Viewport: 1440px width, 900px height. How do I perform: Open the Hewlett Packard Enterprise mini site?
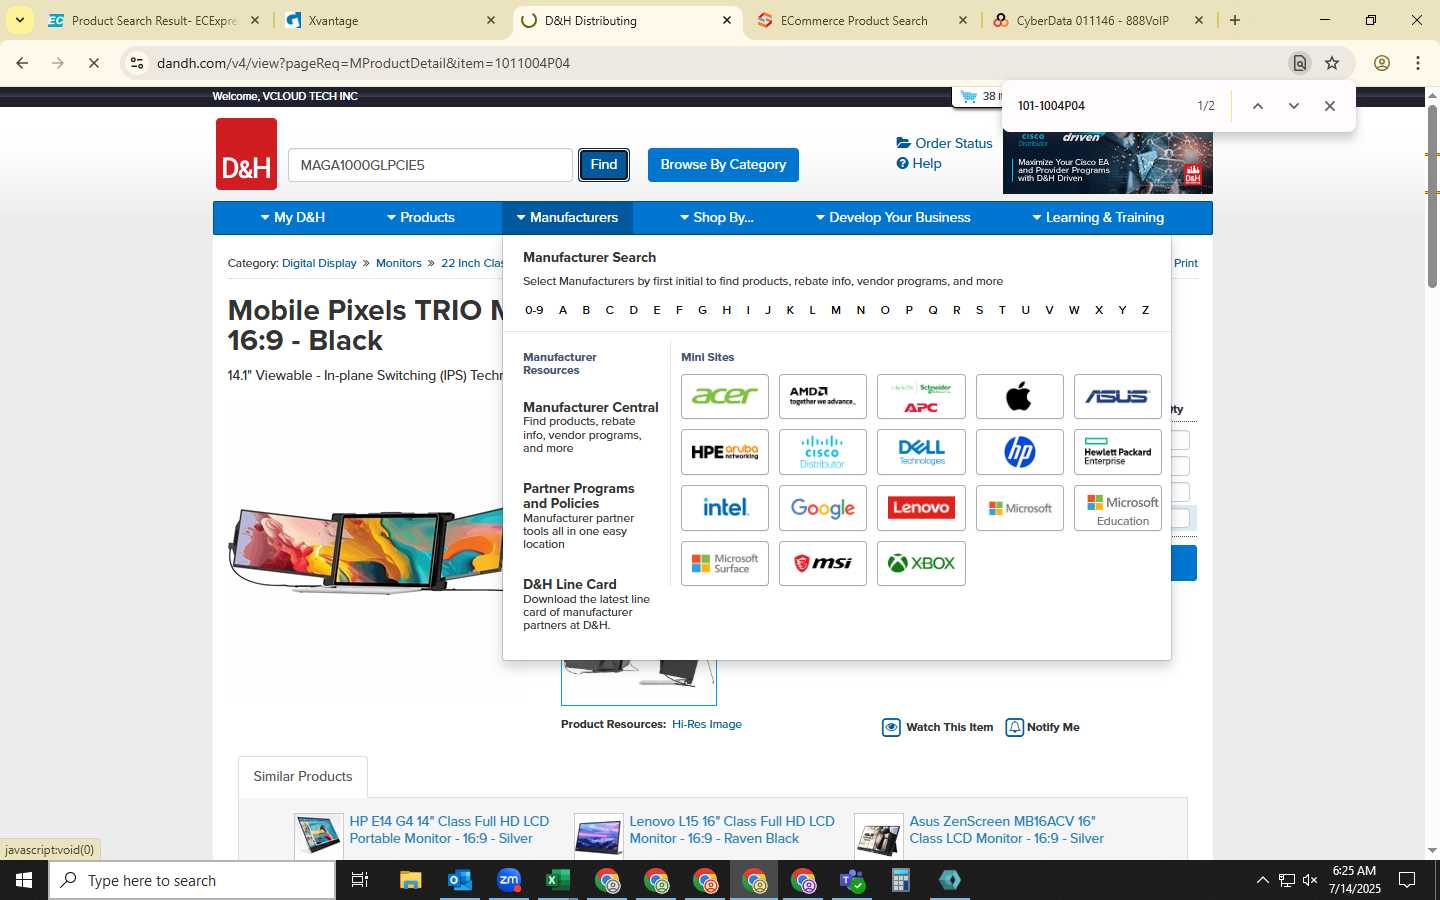1118,452
